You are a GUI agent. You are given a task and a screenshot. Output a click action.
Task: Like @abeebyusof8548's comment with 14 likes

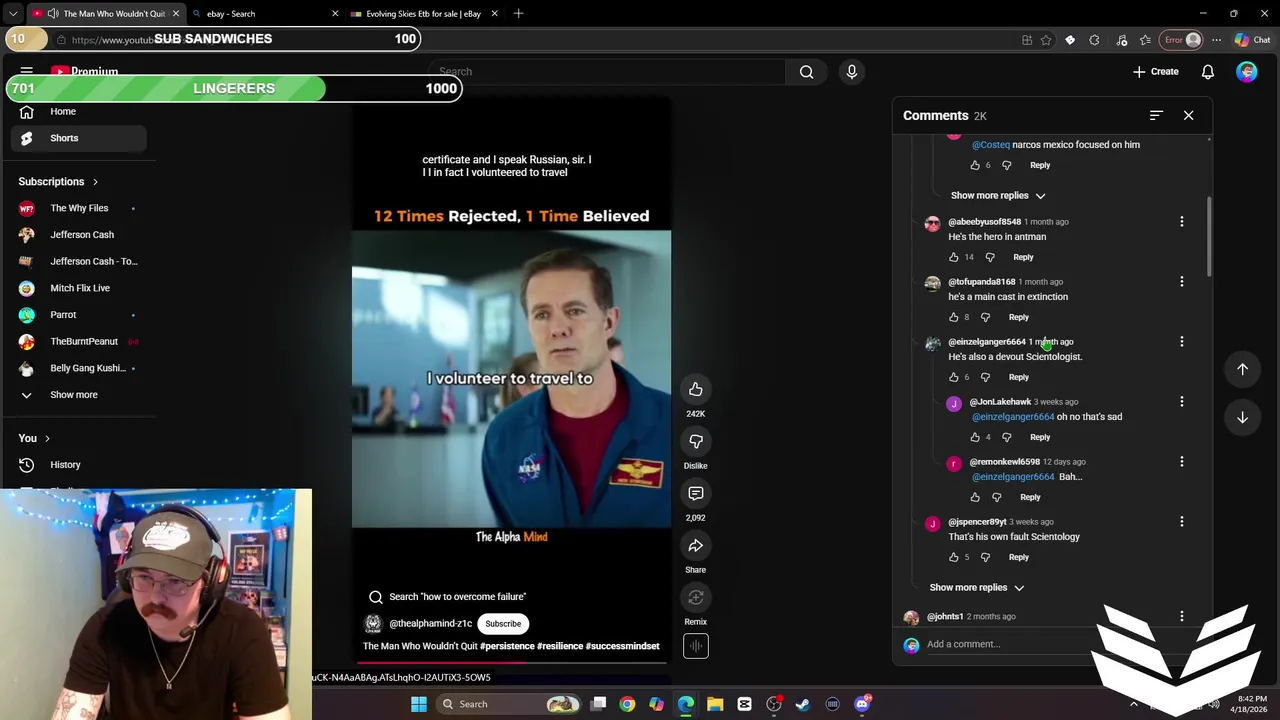click(954, 257)
